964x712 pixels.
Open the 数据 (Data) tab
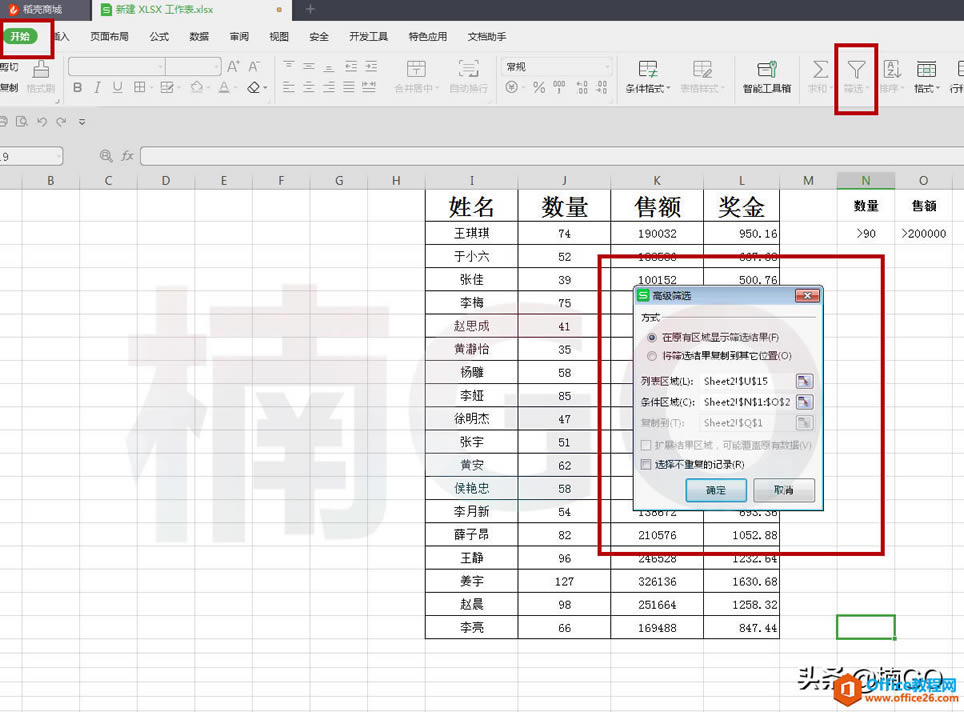point(199,37)
